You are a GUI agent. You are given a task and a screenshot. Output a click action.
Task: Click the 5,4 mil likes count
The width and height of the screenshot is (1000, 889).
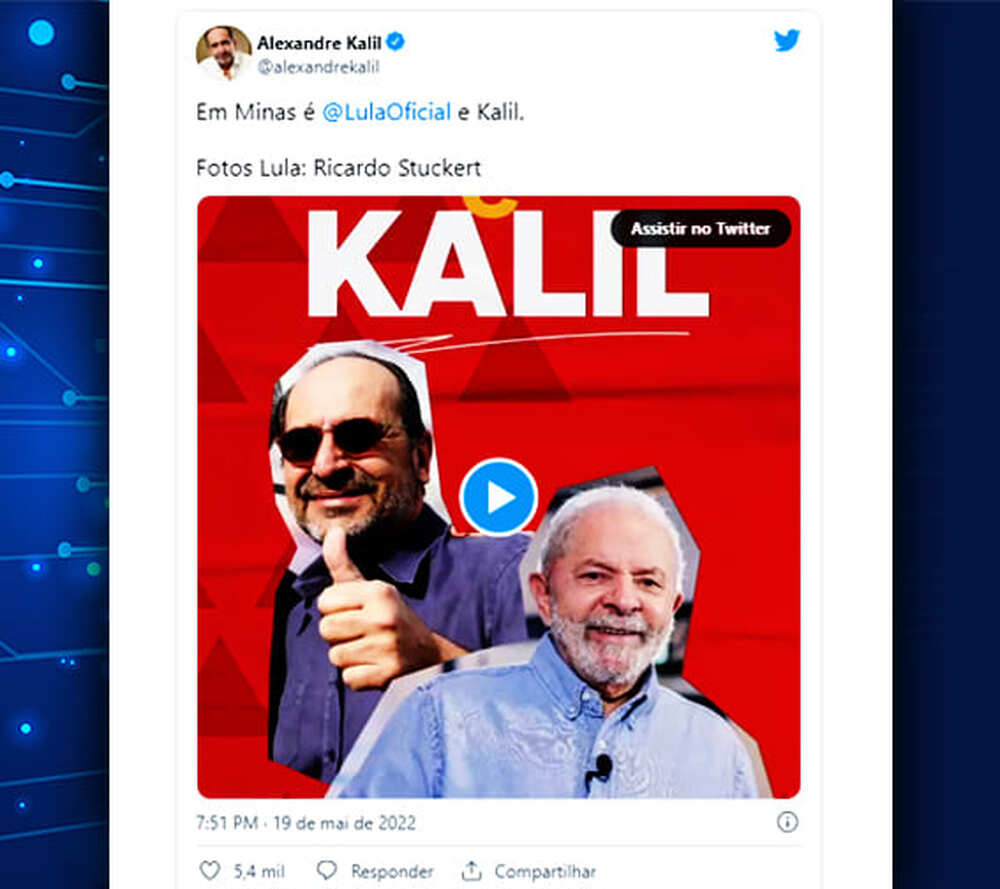(259, 871)
